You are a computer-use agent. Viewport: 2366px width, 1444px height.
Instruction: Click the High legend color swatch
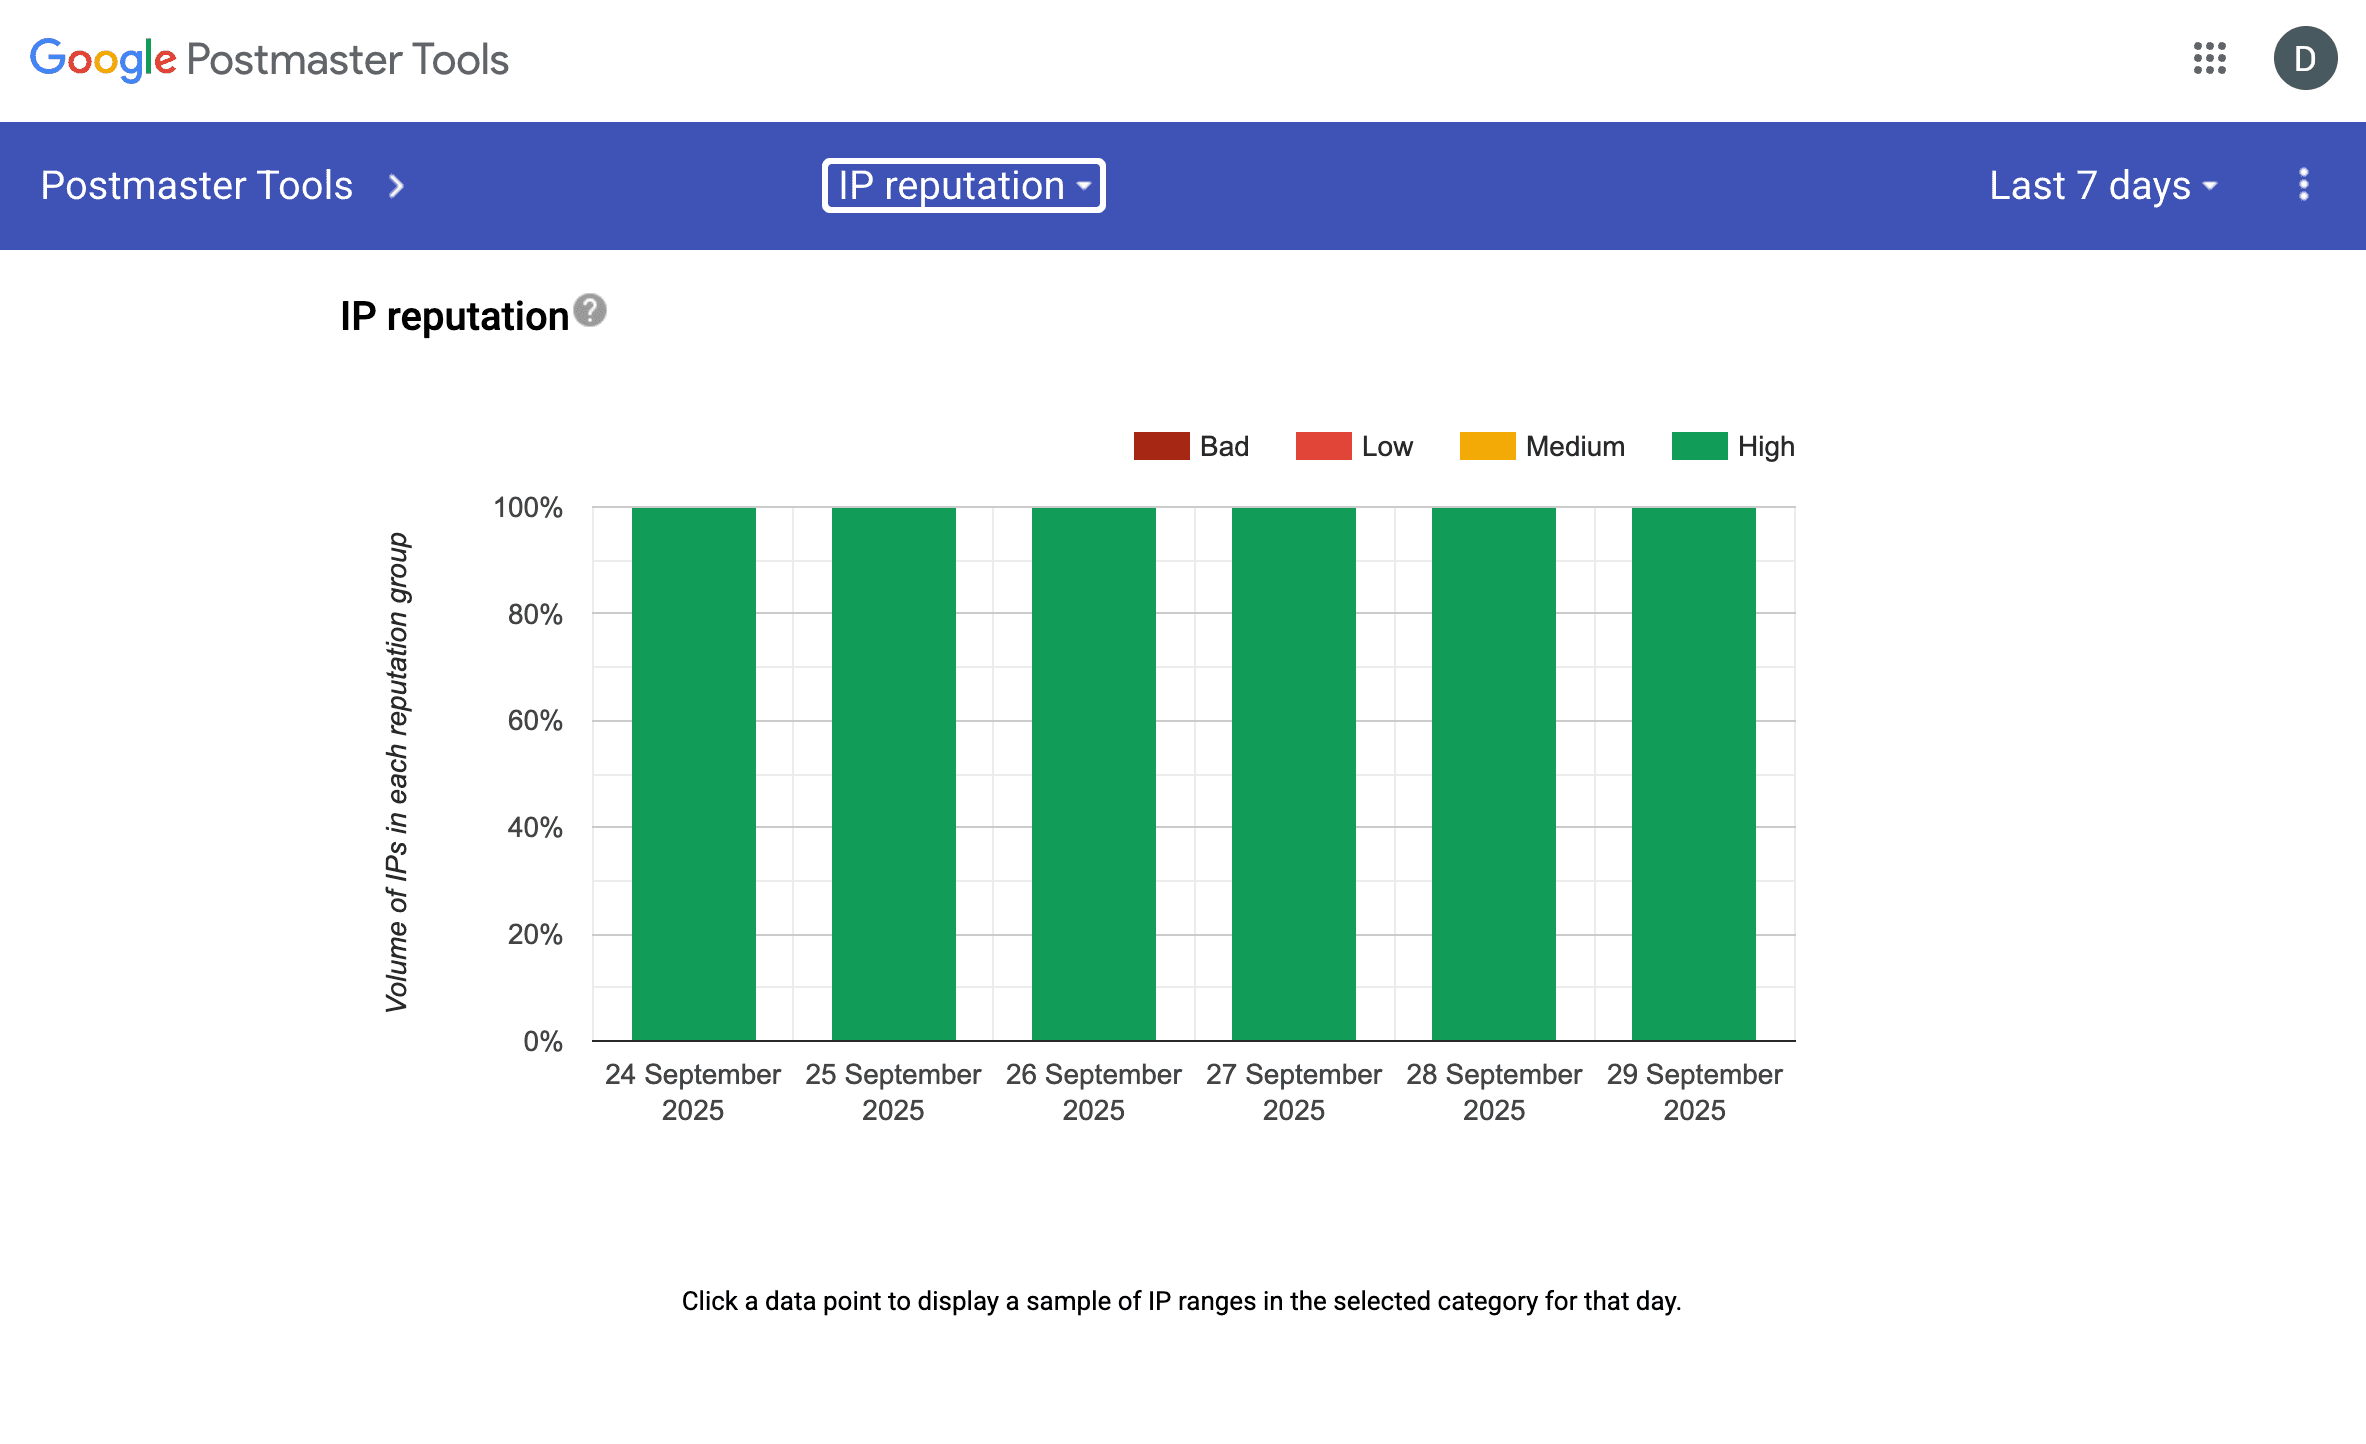pos(1699,446)
